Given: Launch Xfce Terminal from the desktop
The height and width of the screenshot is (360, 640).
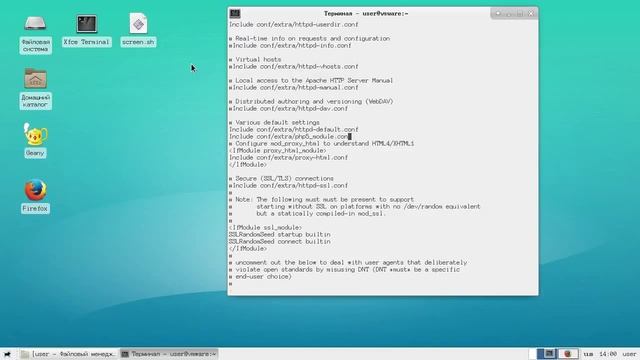Looking at the screenshot, I should tap(87, 31).
